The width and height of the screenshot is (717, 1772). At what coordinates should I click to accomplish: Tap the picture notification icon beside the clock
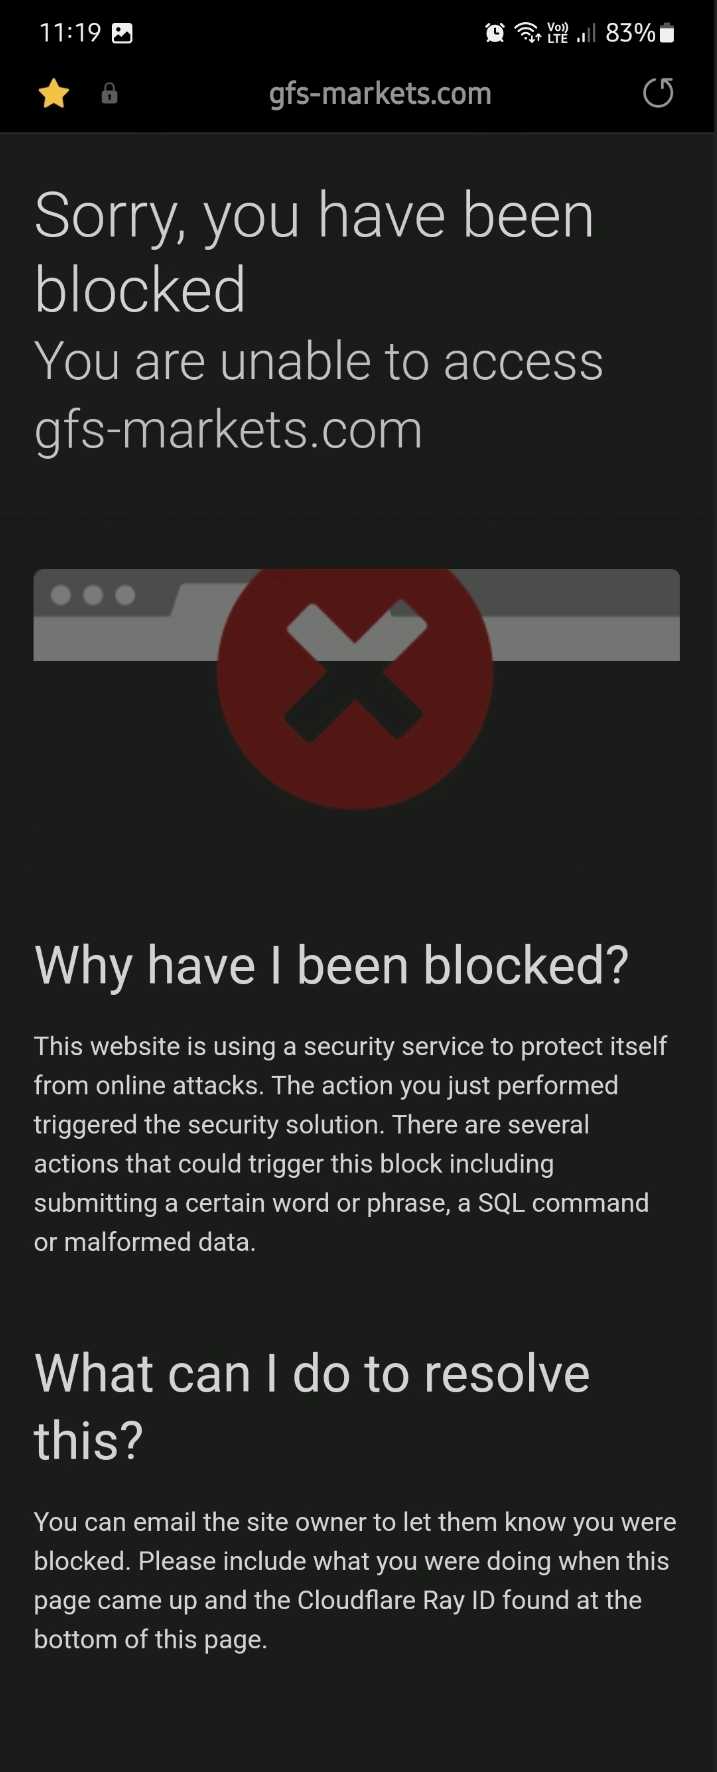[122, 33]
